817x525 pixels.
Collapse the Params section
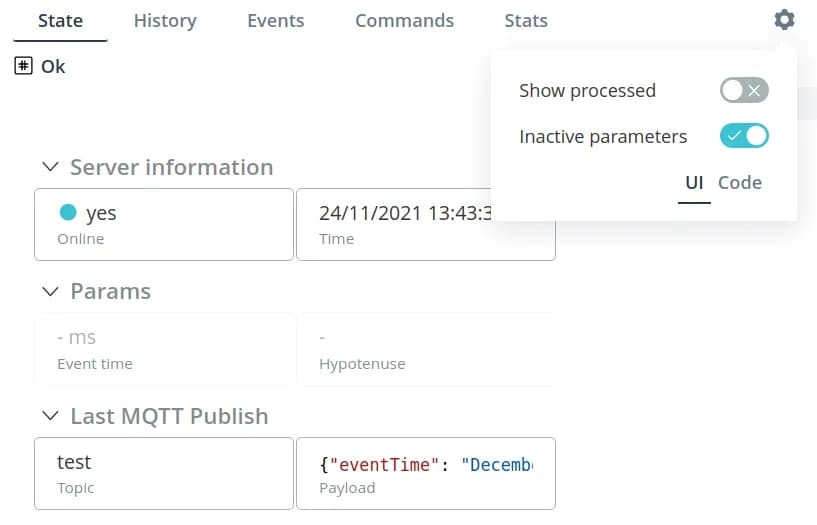point(50,292)
